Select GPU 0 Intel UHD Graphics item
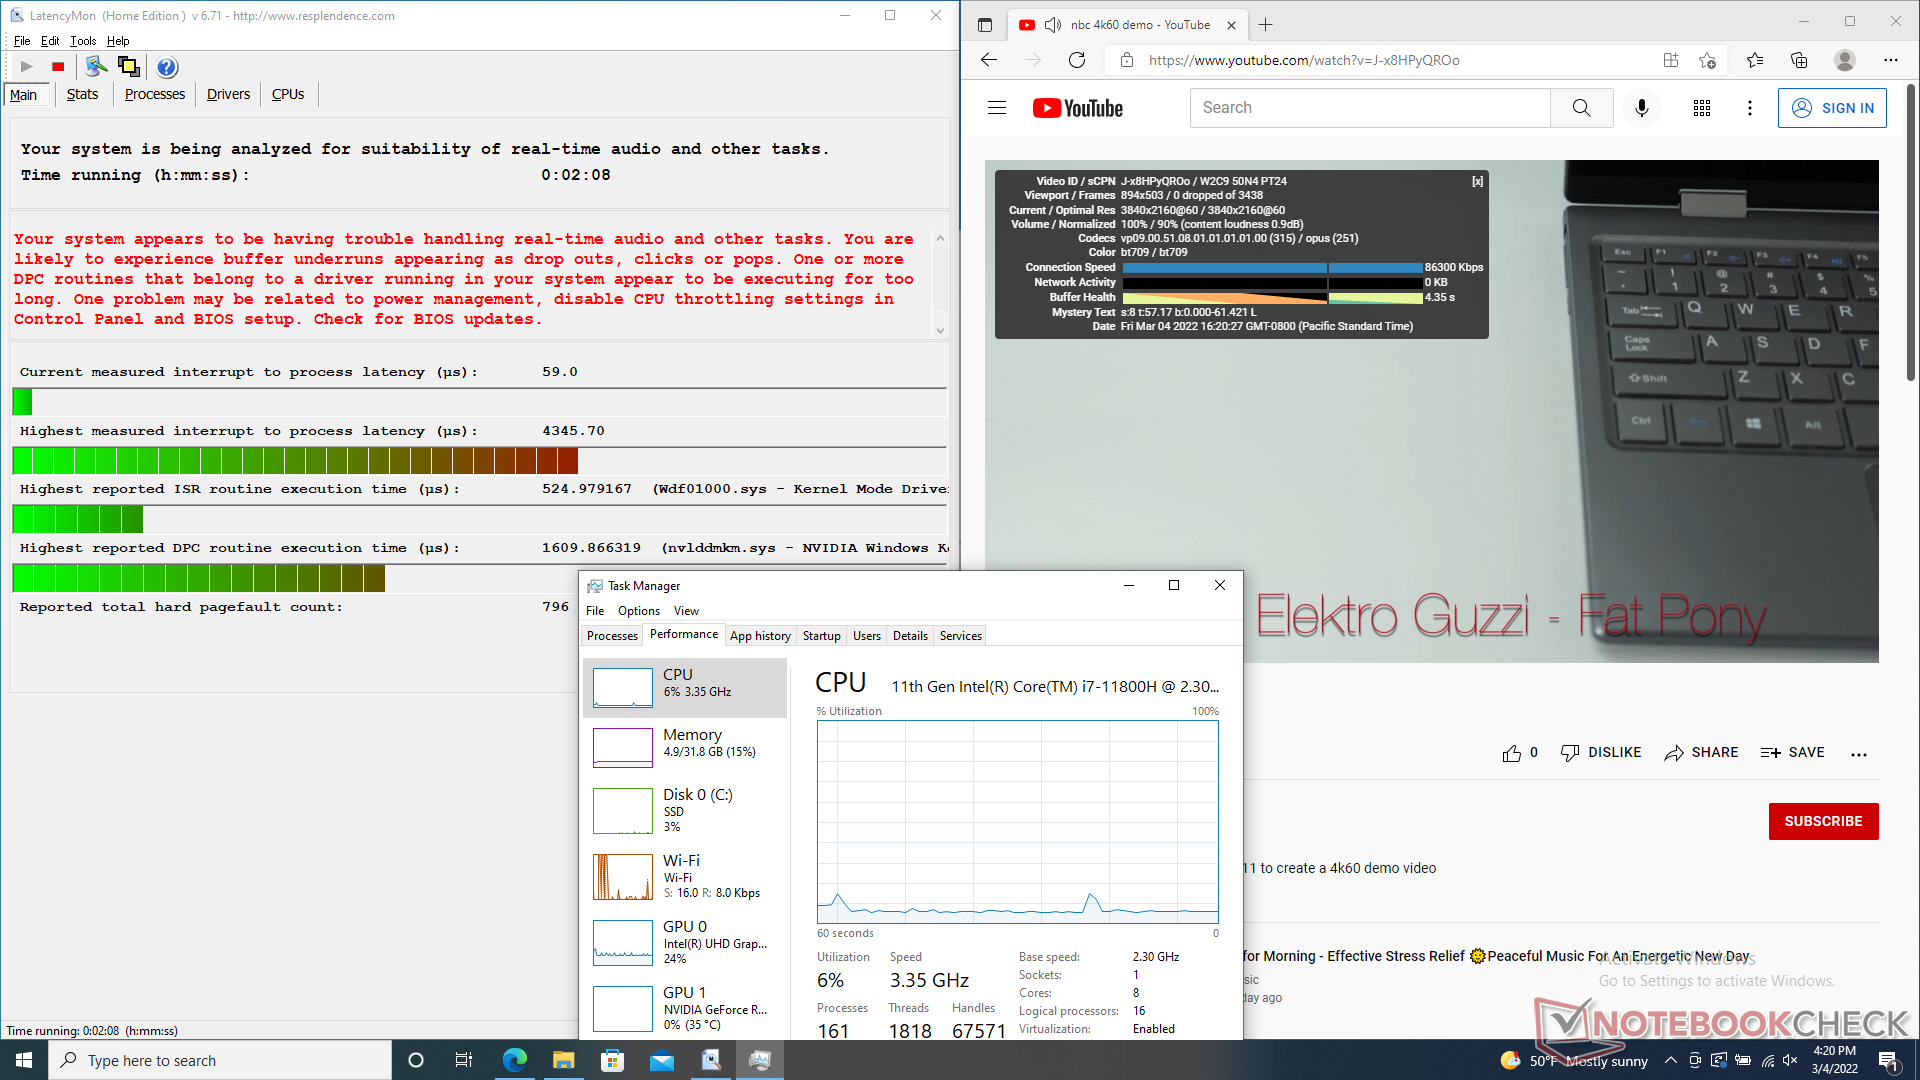Image resolution: width=1920 pixels, height=1080 pixels. tap(685, 943)
